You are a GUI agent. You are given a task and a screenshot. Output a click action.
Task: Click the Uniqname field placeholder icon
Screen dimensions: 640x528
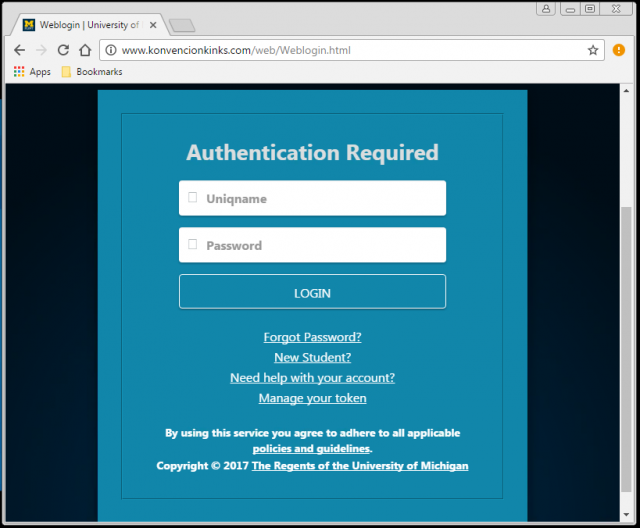coord(193,197)
